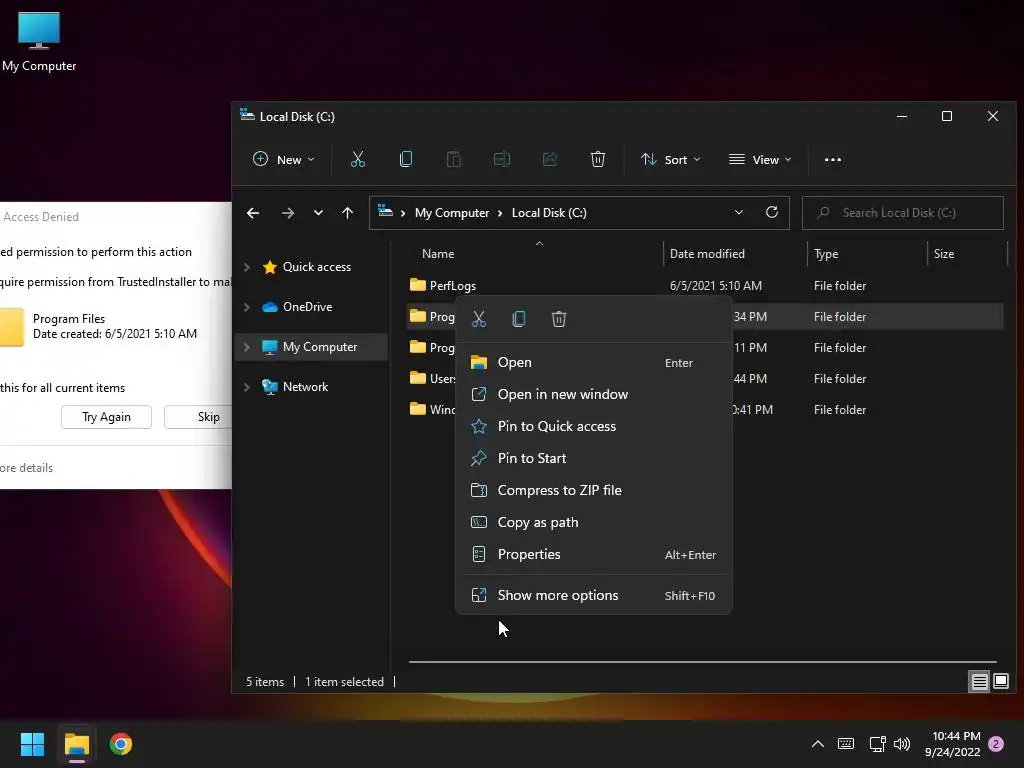The image size is (1024, 768).
Task: Click the Share icon in the toolbar
Action: coord(550,159)
